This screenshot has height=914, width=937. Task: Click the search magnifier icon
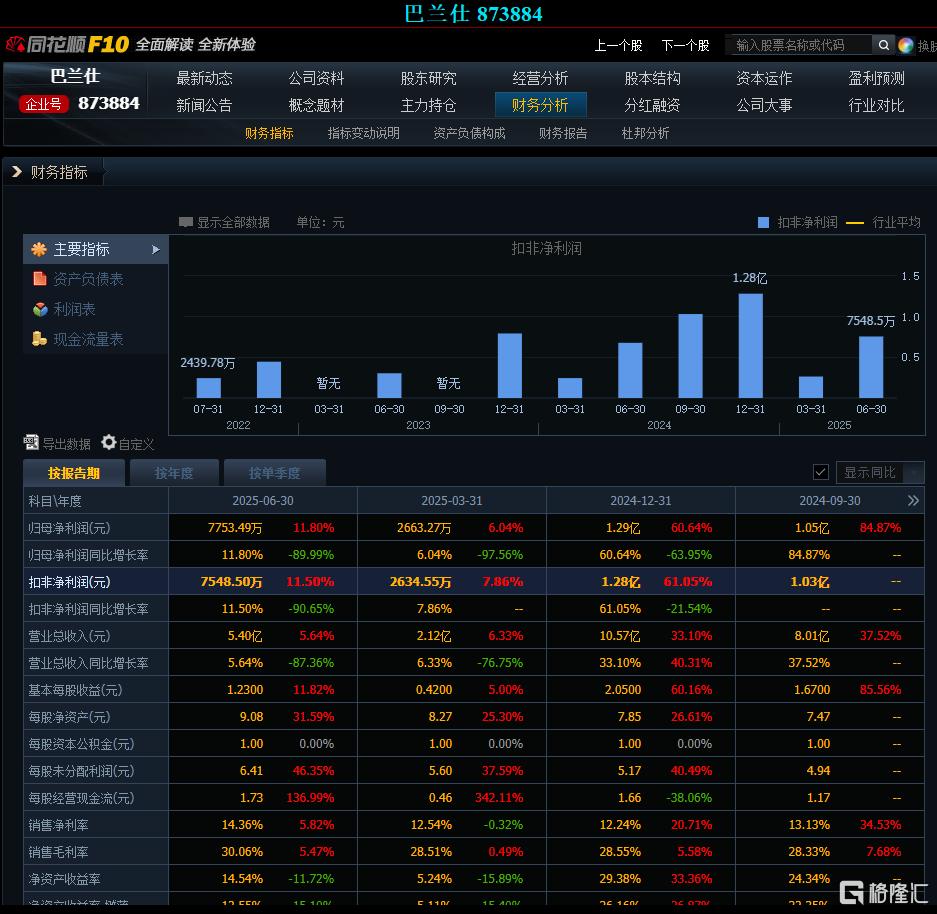pos(883,45)
